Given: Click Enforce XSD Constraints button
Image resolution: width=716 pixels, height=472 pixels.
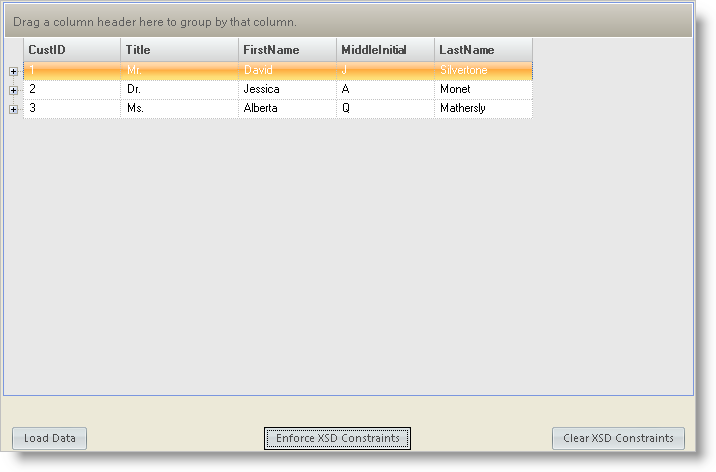Looking at the screenshot, I should [x=337, y=438].
